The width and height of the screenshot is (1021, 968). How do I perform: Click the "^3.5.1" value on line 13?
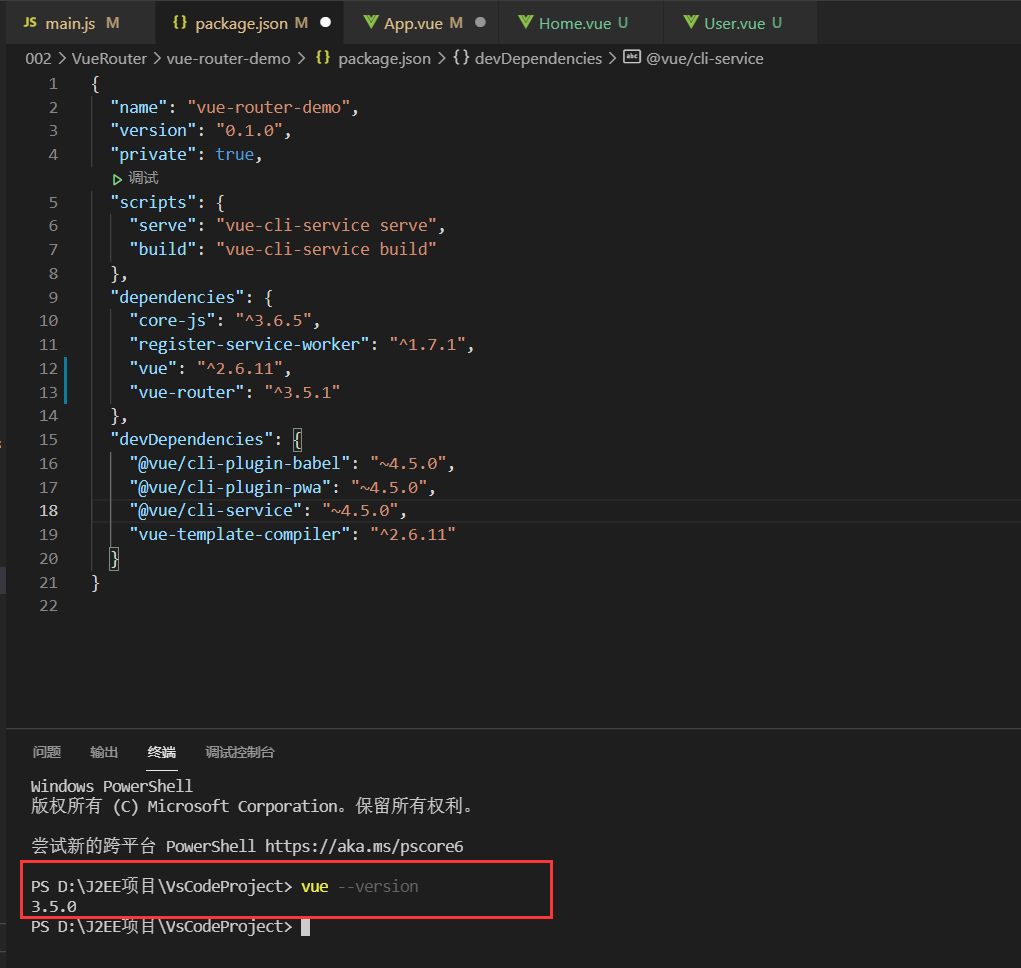(x=302, y=393)
